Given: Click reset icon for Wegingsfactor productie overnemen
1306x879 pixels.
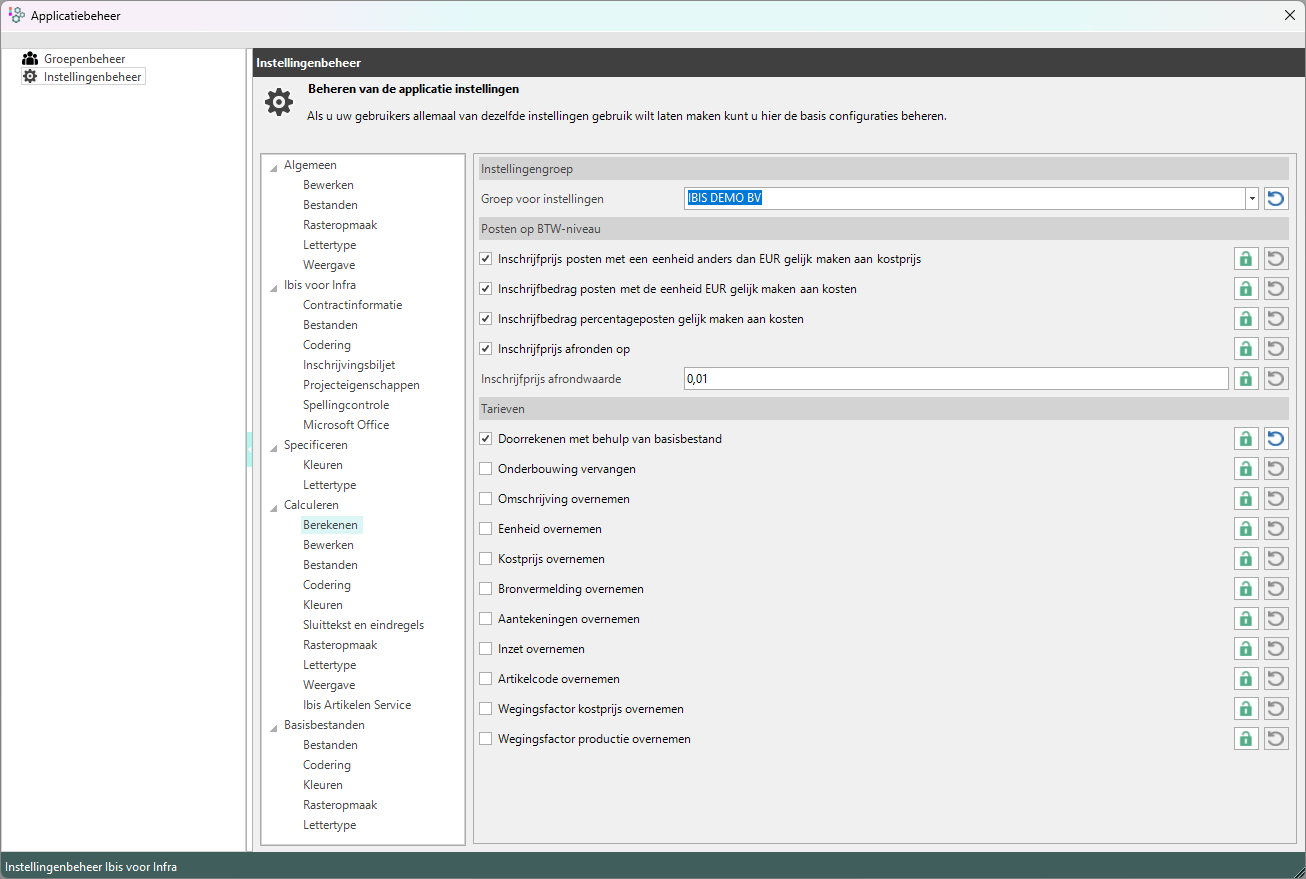Looking at the screenshot, I should 1276,739.
